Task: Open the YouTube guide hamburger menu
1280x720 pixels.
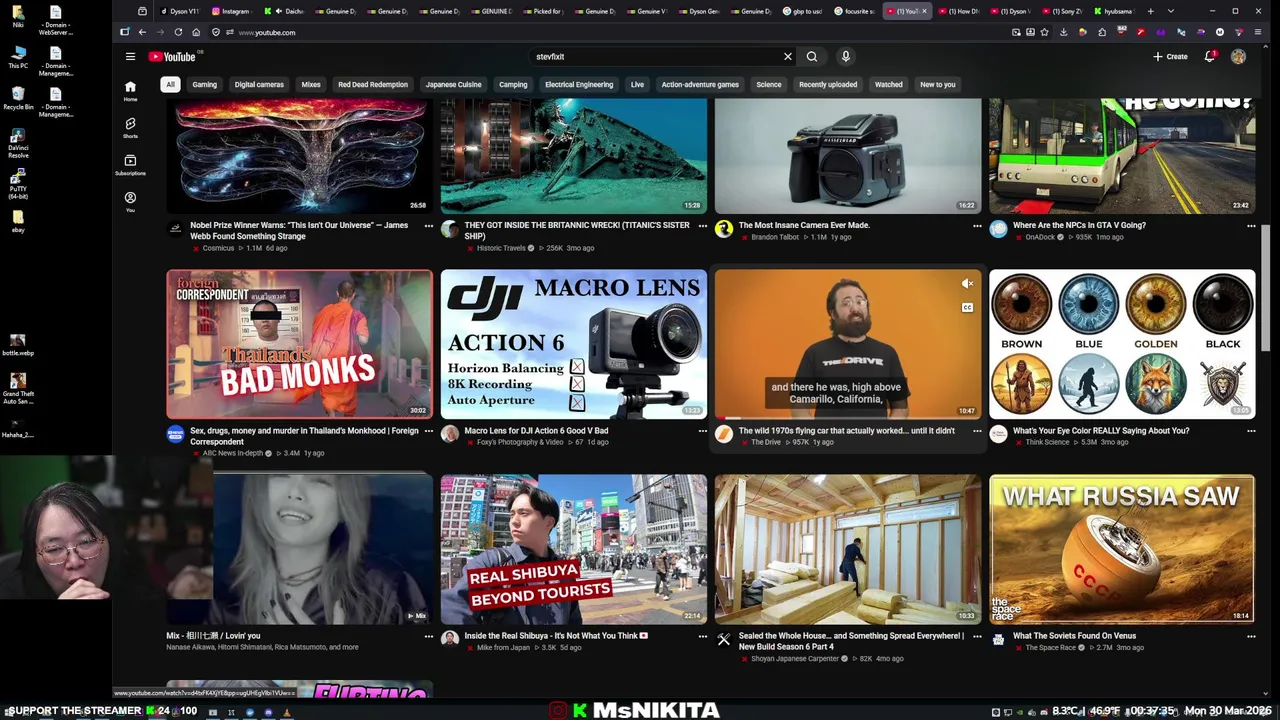Action: [130, 57]
